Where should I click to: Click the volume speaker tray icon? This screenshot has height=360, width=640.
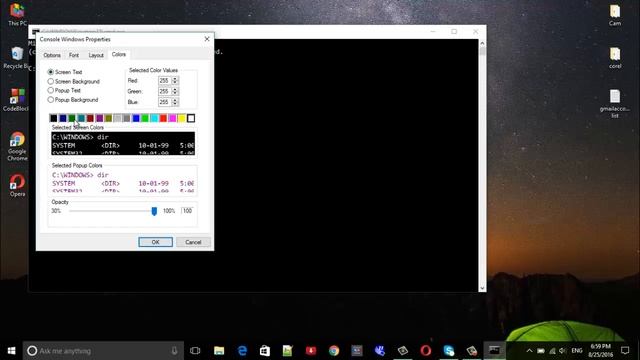pos(563,351)
